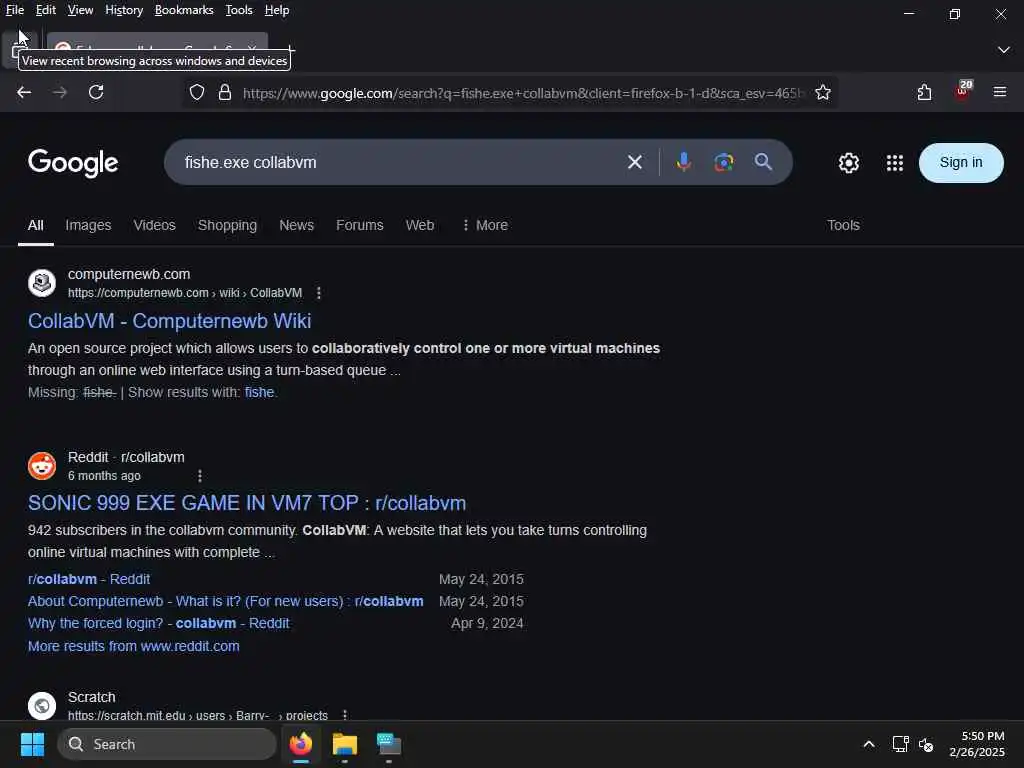Open the reddit result favicon
The image size is (1024, 768).
[42, 466]
